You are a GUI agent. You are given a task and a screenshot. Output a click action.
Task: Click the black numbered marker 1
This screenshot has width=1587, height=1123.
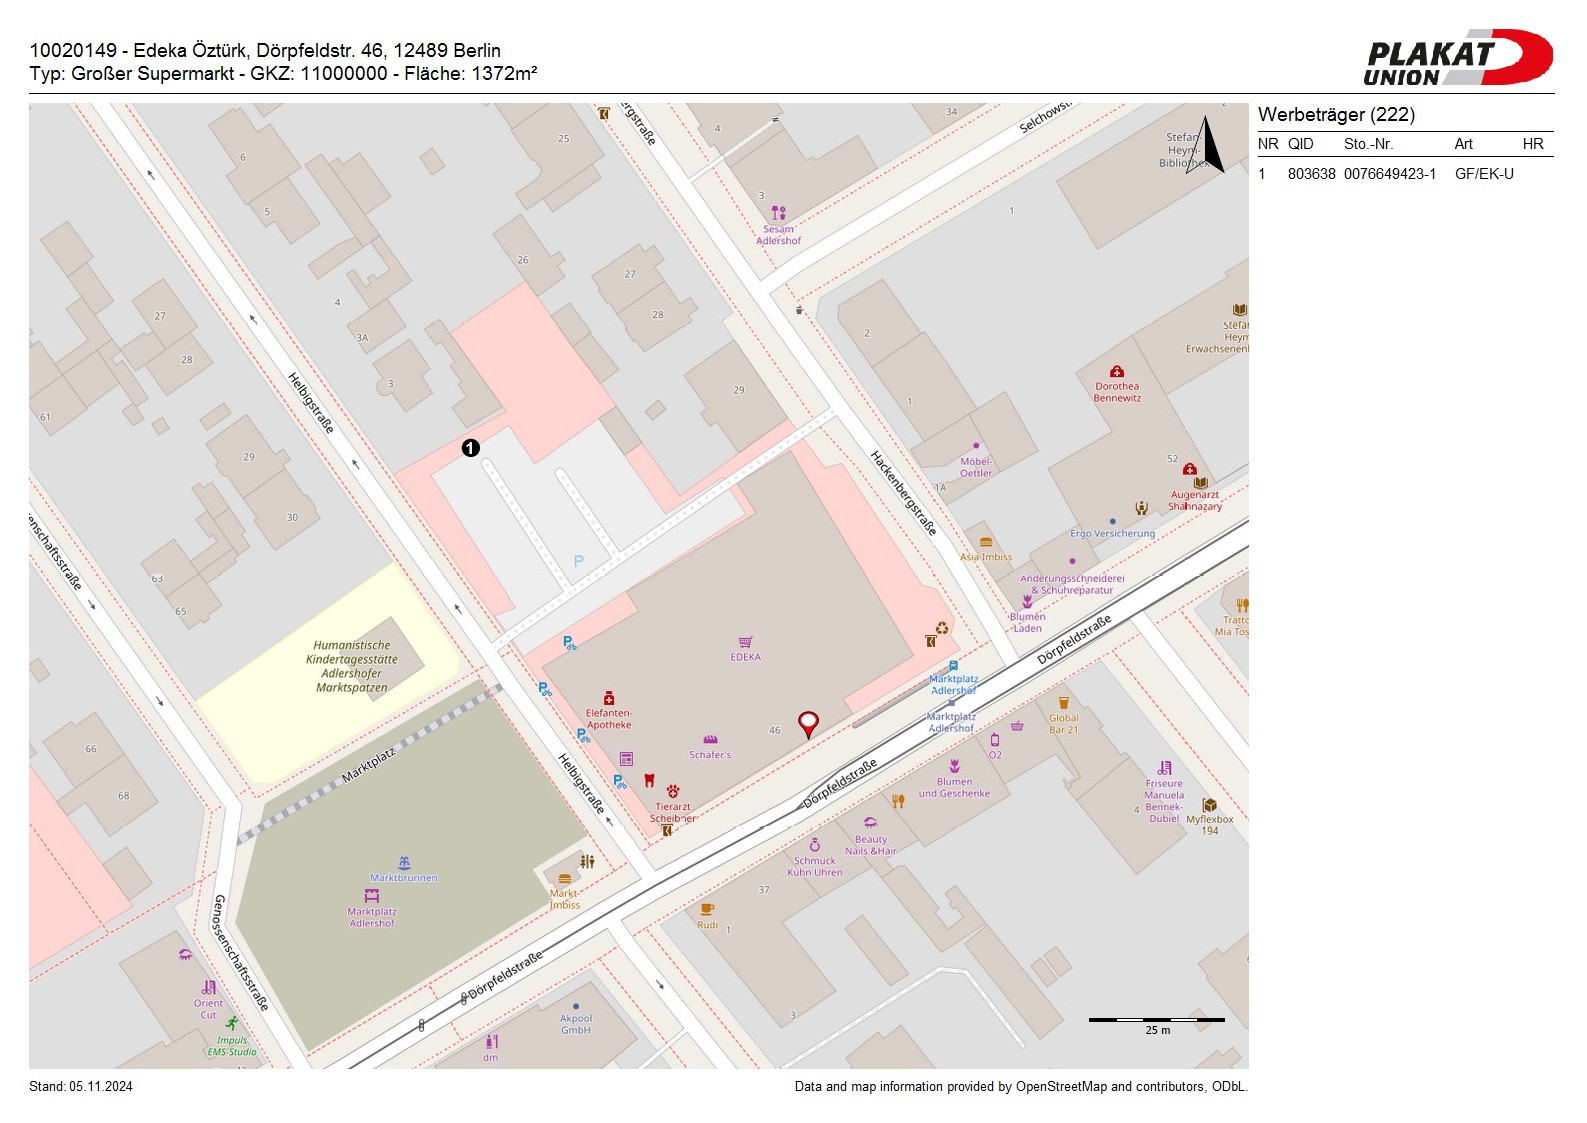pyautogui.click(x=470, y=448)
